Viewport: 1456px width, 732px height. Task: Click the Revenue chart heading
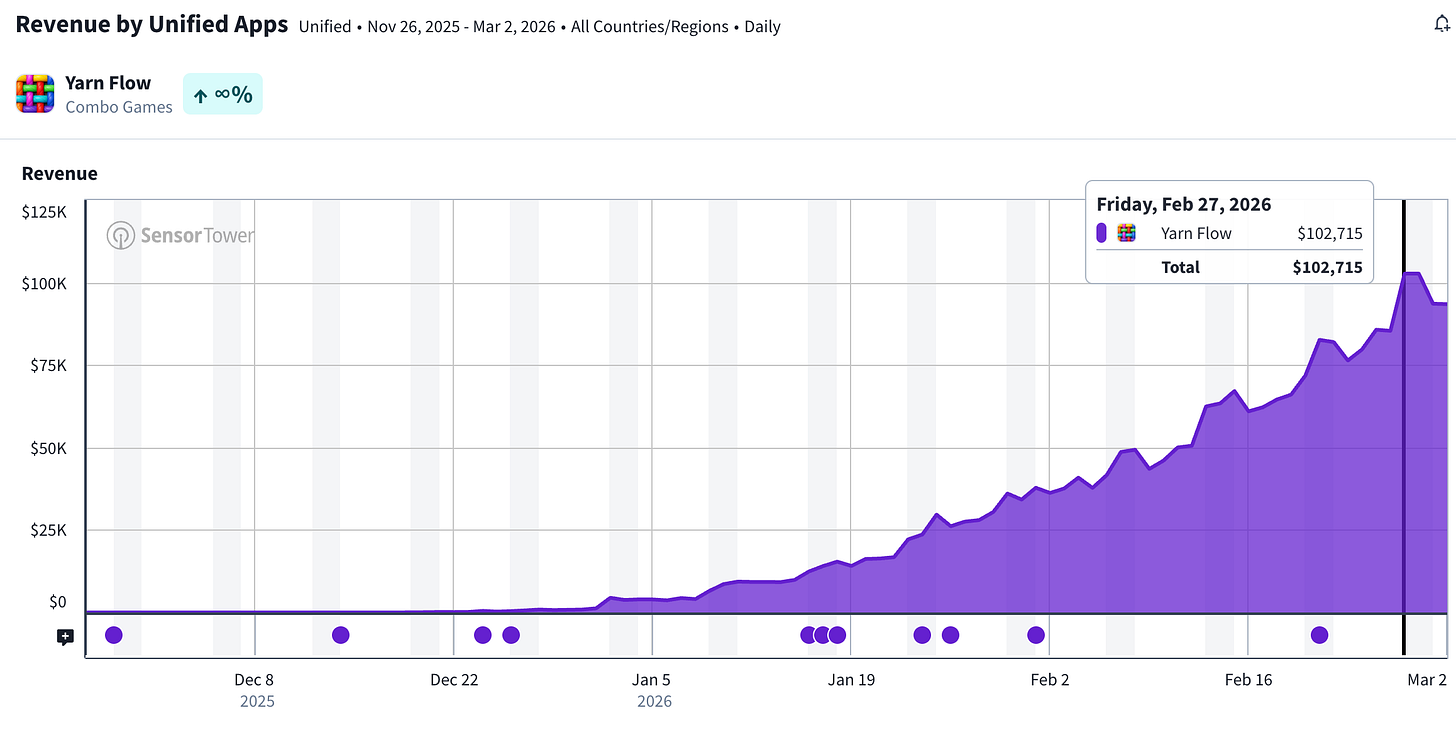(x=60, y=173)
